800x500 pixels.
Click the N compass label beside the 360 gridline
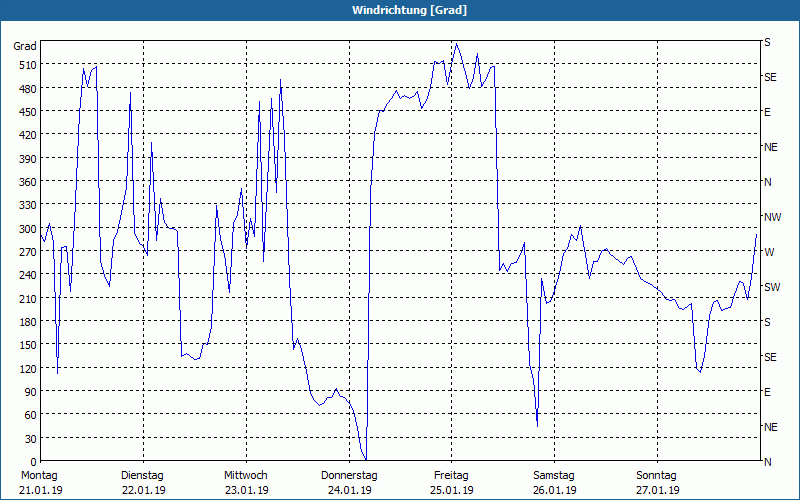point(767,182)
